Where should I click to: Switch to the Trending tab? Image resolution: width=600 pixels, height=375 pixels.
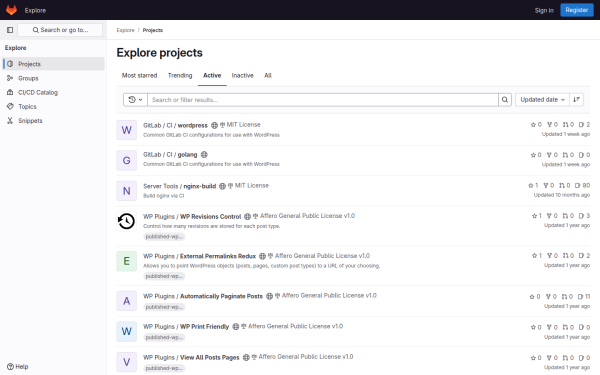(180, 75)
